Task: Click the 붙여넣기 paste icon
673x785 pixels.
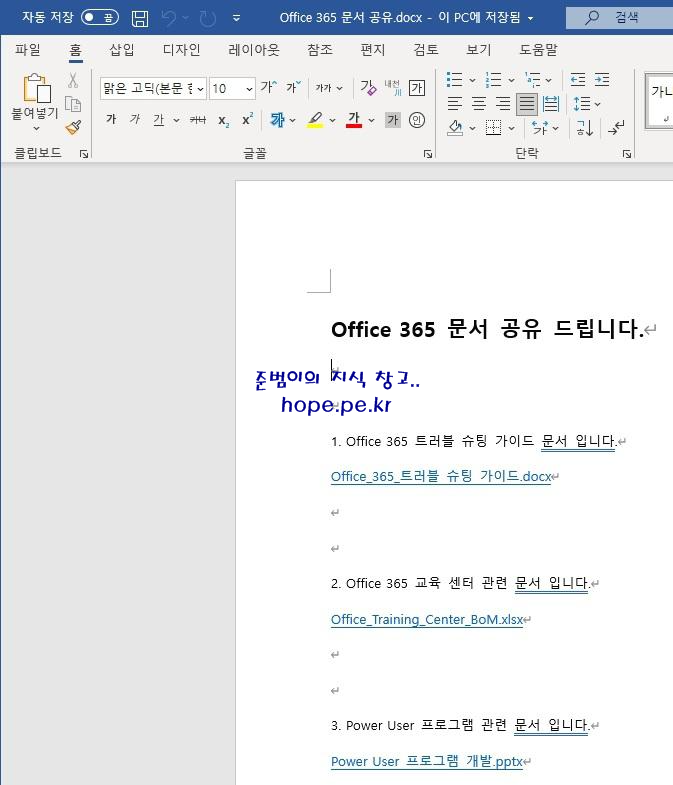Action: coord(37,88)
